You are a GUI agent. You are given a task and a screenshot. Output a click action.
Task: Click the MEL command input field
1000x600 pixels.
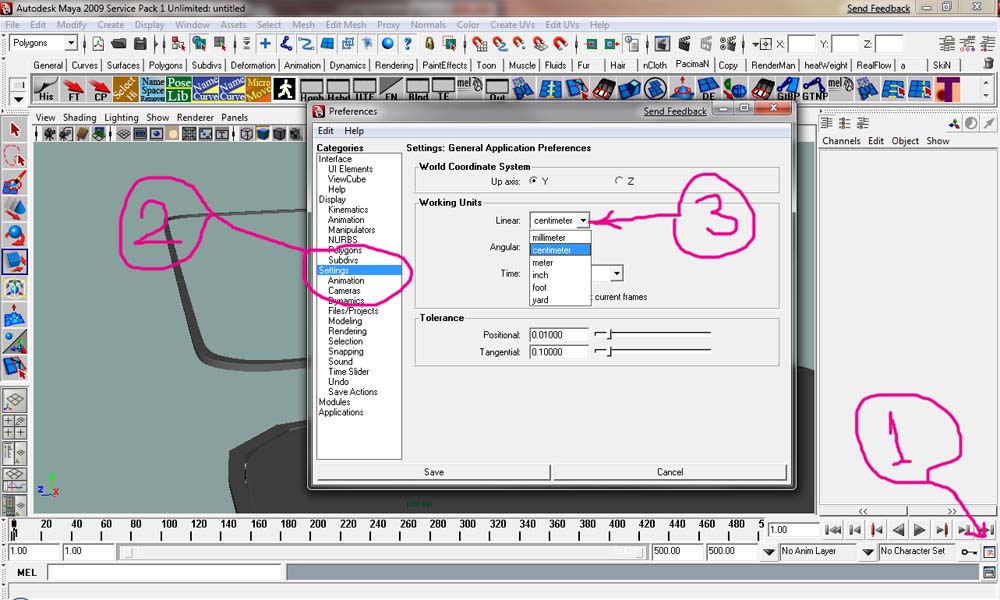(x=165, y=573)
